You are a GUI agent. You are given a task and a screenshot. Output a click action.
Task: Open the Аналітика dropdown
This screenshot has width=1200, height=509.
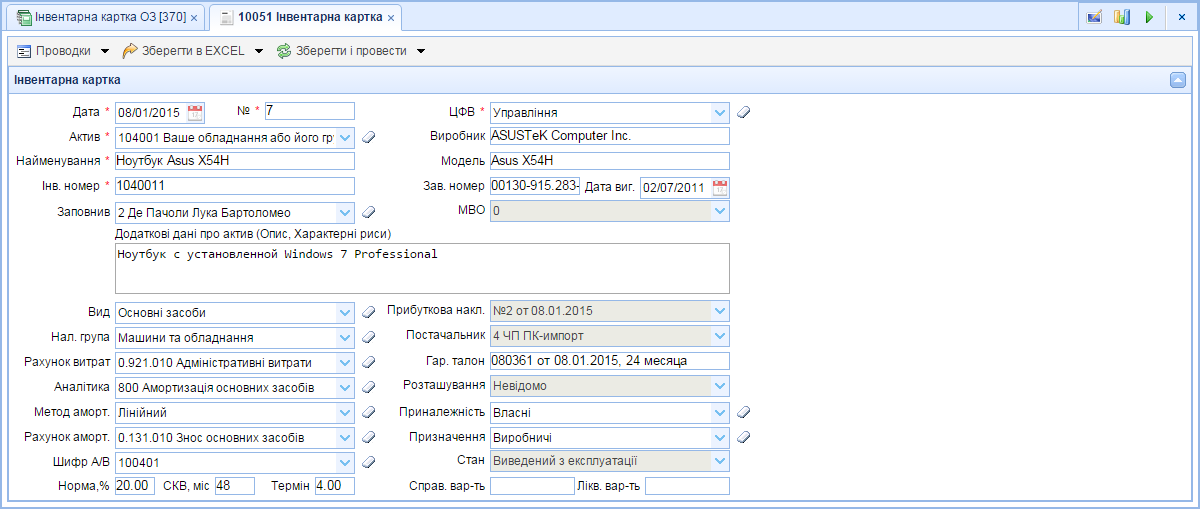(345, 387)
